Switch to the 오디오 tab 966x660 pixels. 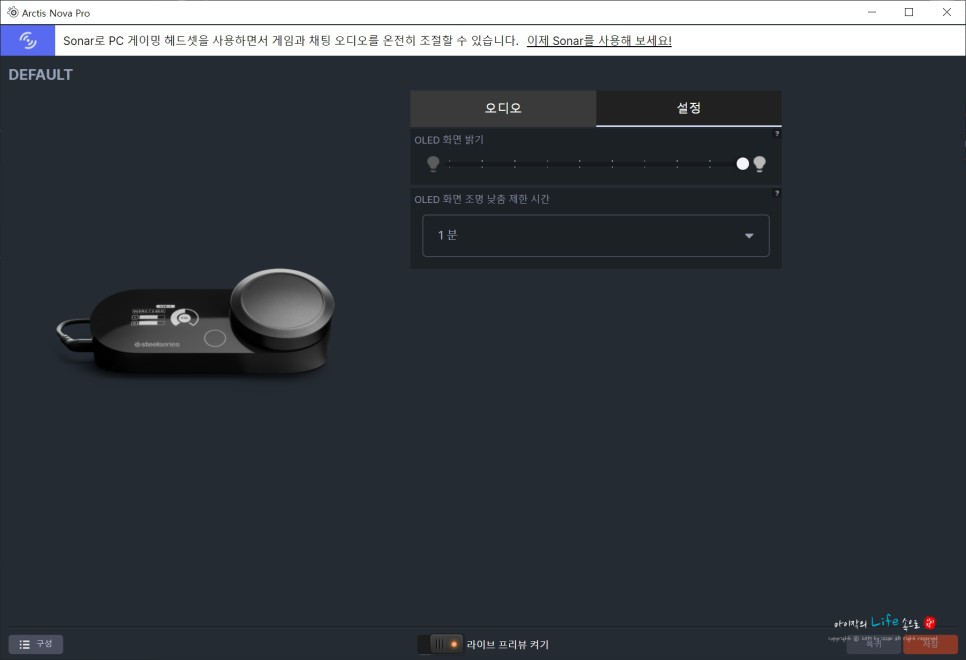tap(503, 108)
